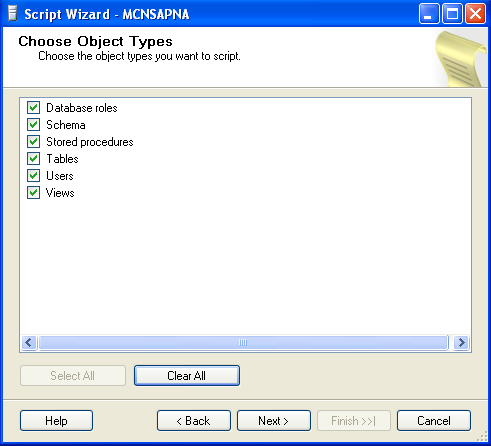Viewport: 491px width, 446px height.
Task: Uncheck the Stored procedures checkbox
Action: tap(33, 142)
